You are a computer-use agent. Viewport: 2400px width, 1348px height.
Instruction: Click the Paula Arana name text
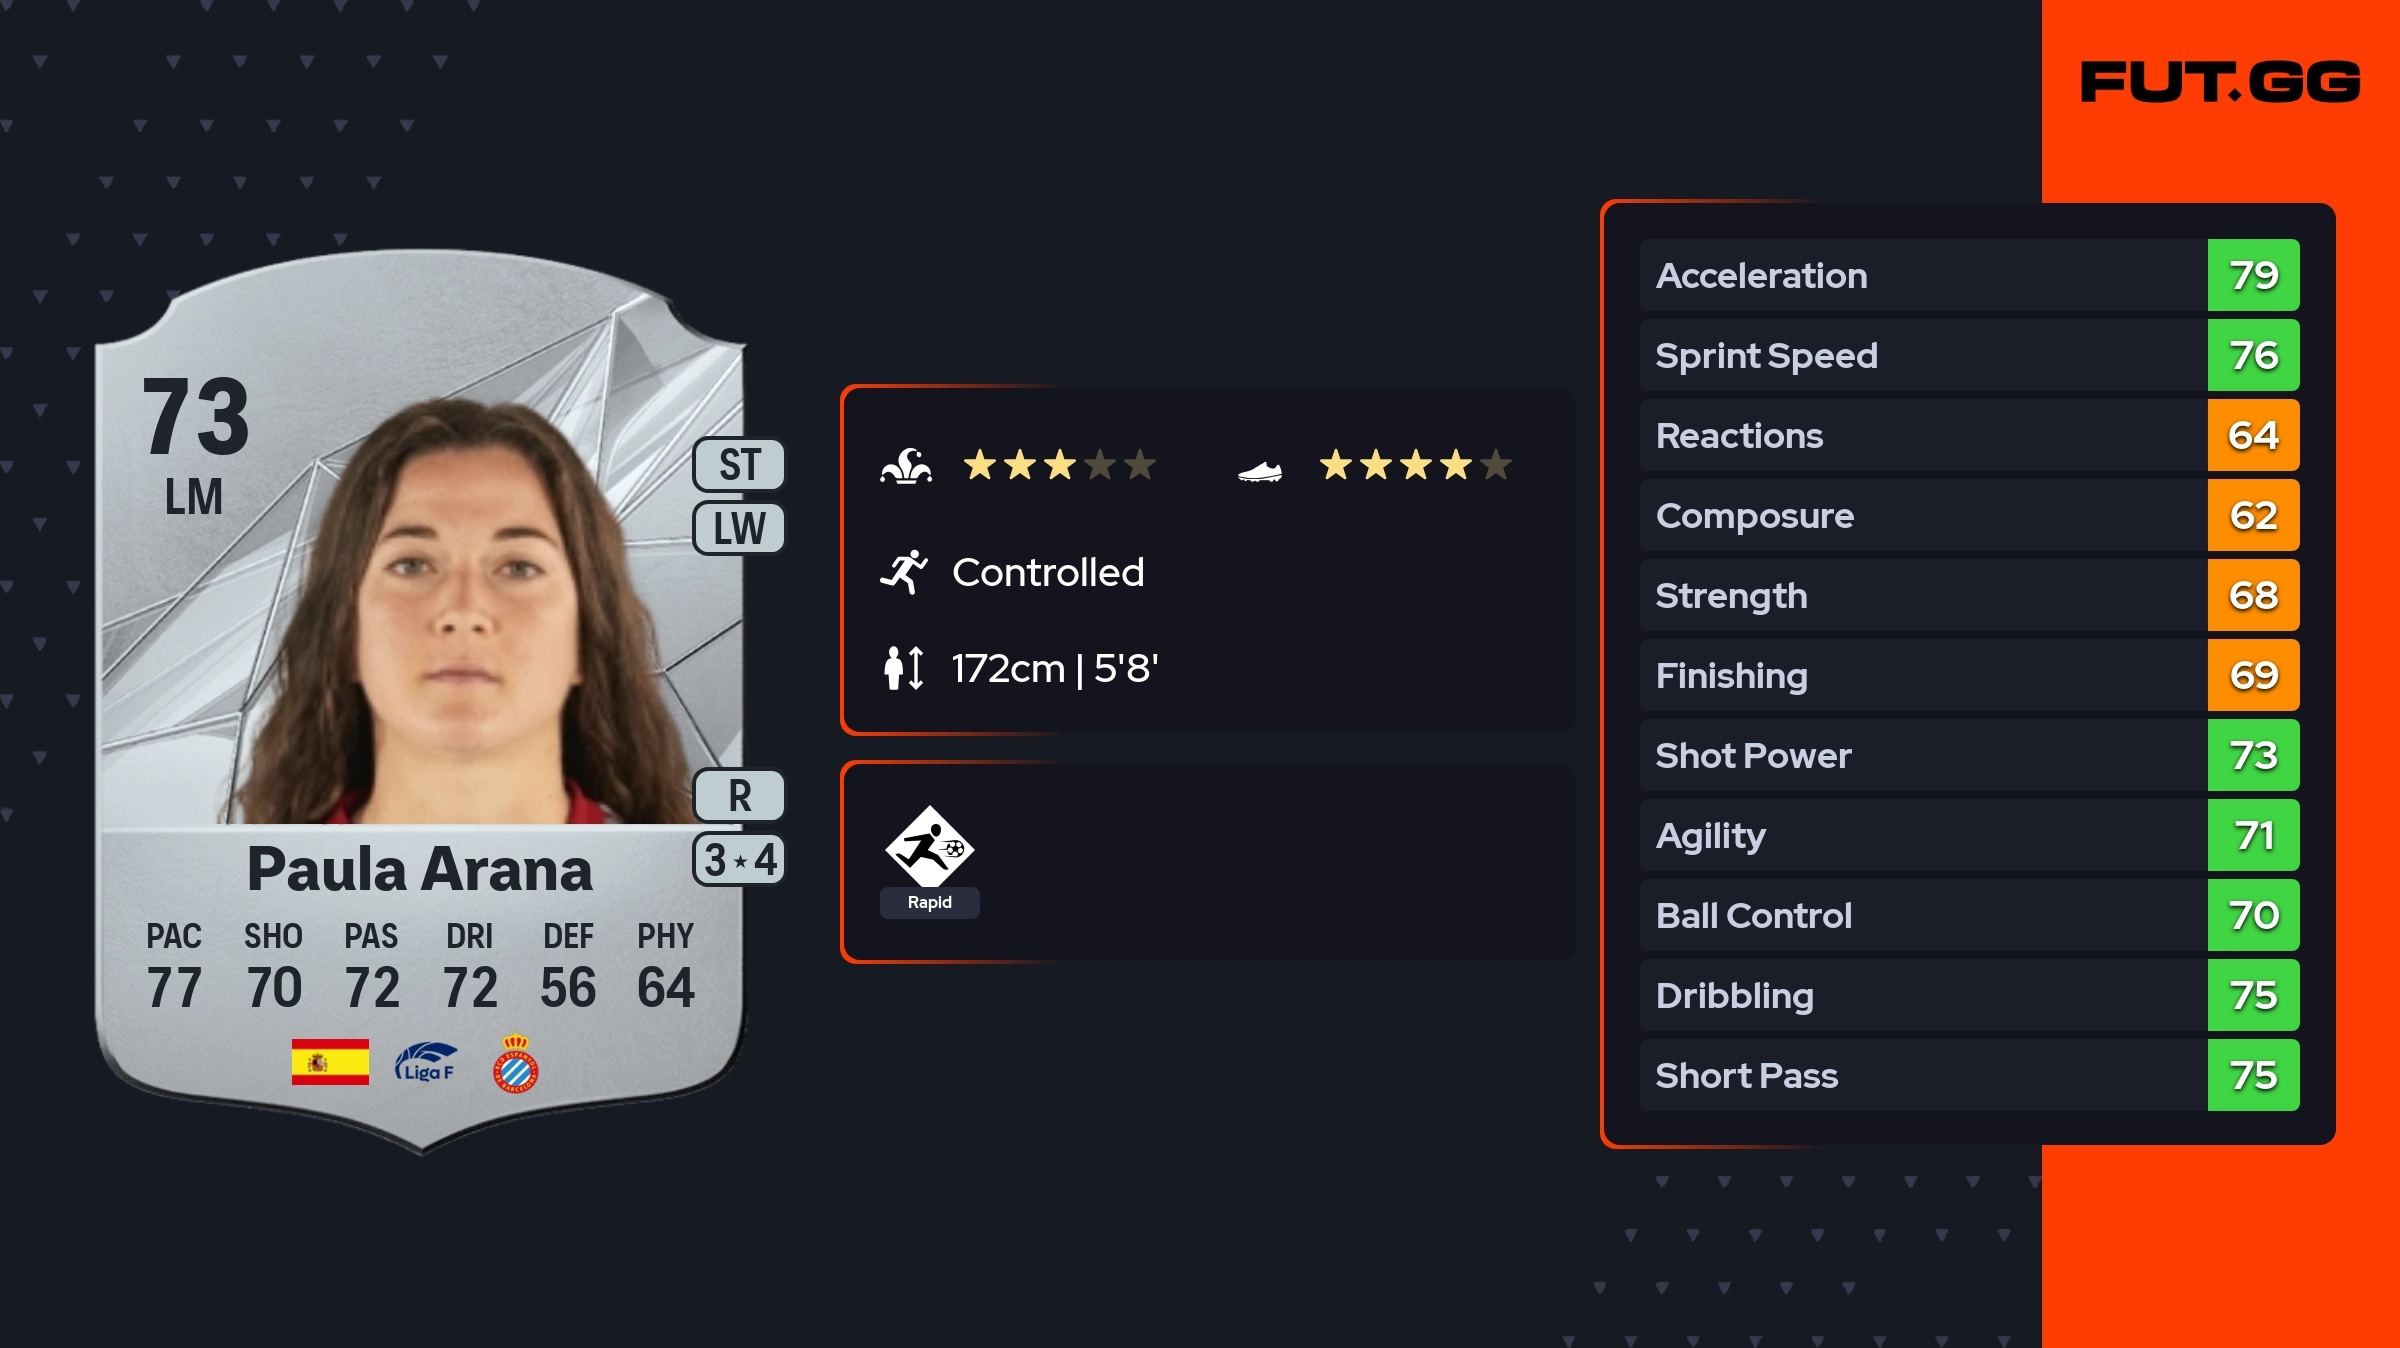(x=420, y=868)
